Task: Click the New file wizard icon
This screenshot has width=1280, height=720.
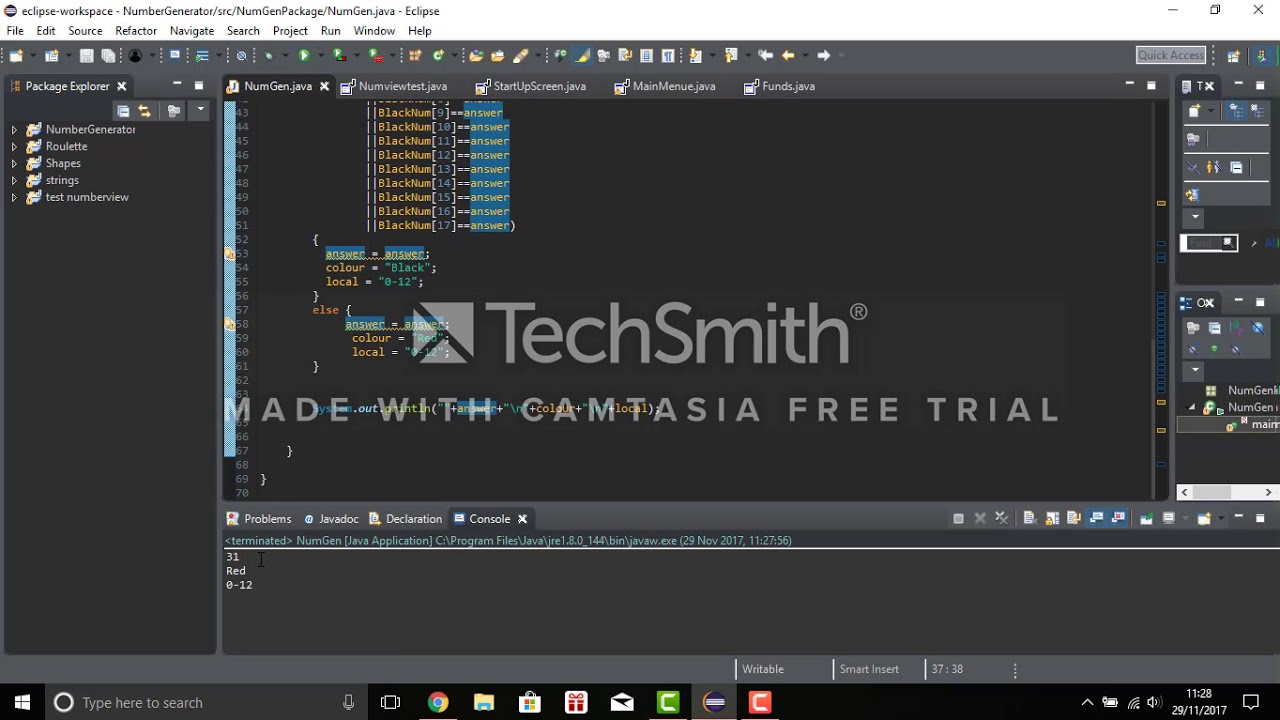Action: point(15,55)
